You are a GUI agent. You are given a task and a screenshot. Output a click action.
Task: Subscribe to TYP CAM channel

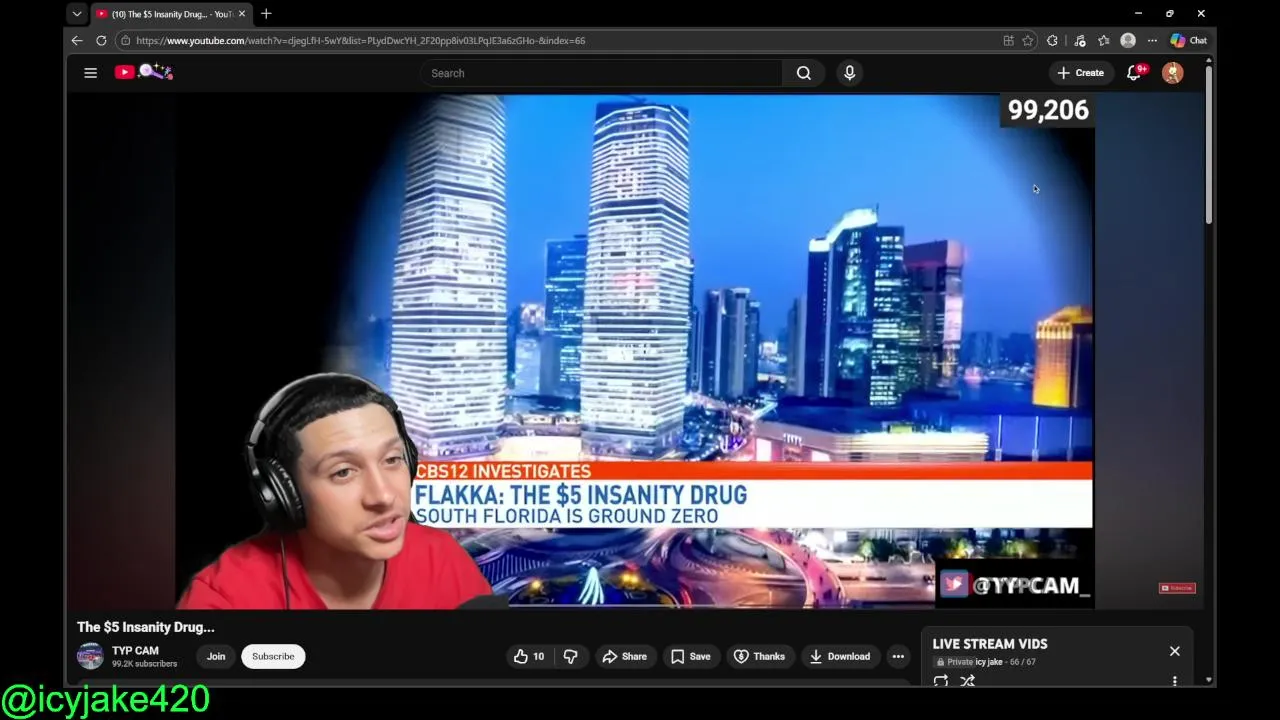coord(273,656)
